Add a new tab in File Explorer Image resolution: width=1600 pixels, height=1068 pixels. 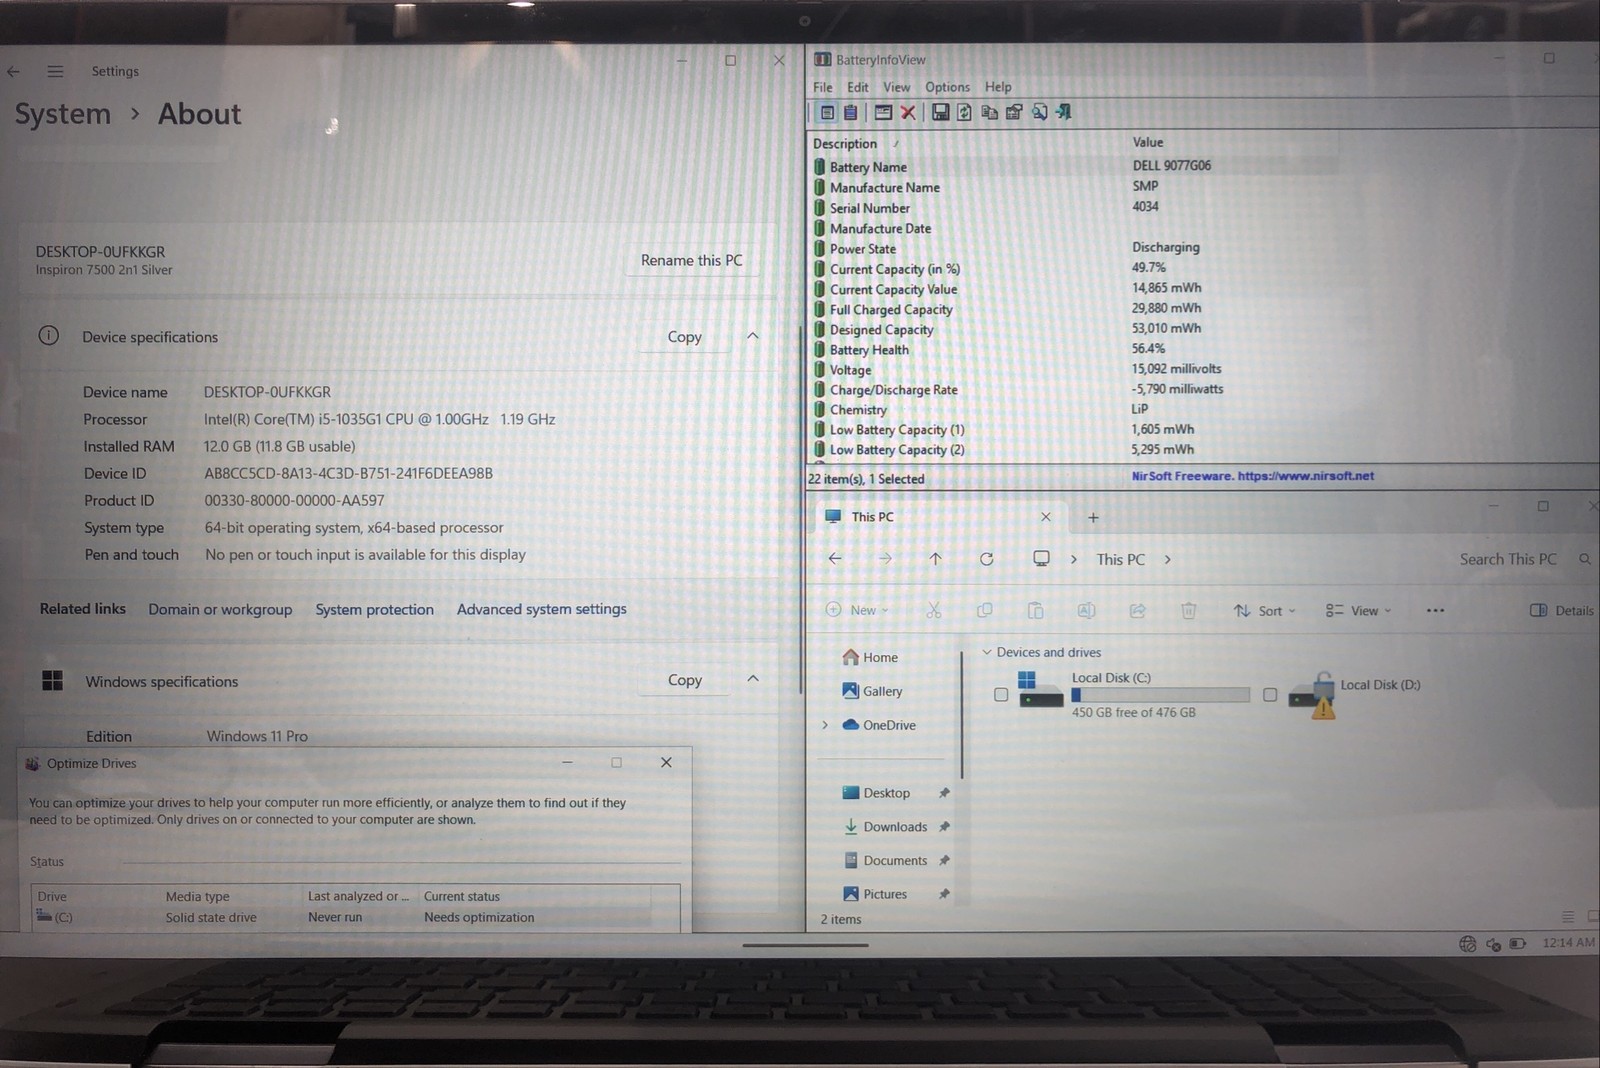tap(1093, 517)
